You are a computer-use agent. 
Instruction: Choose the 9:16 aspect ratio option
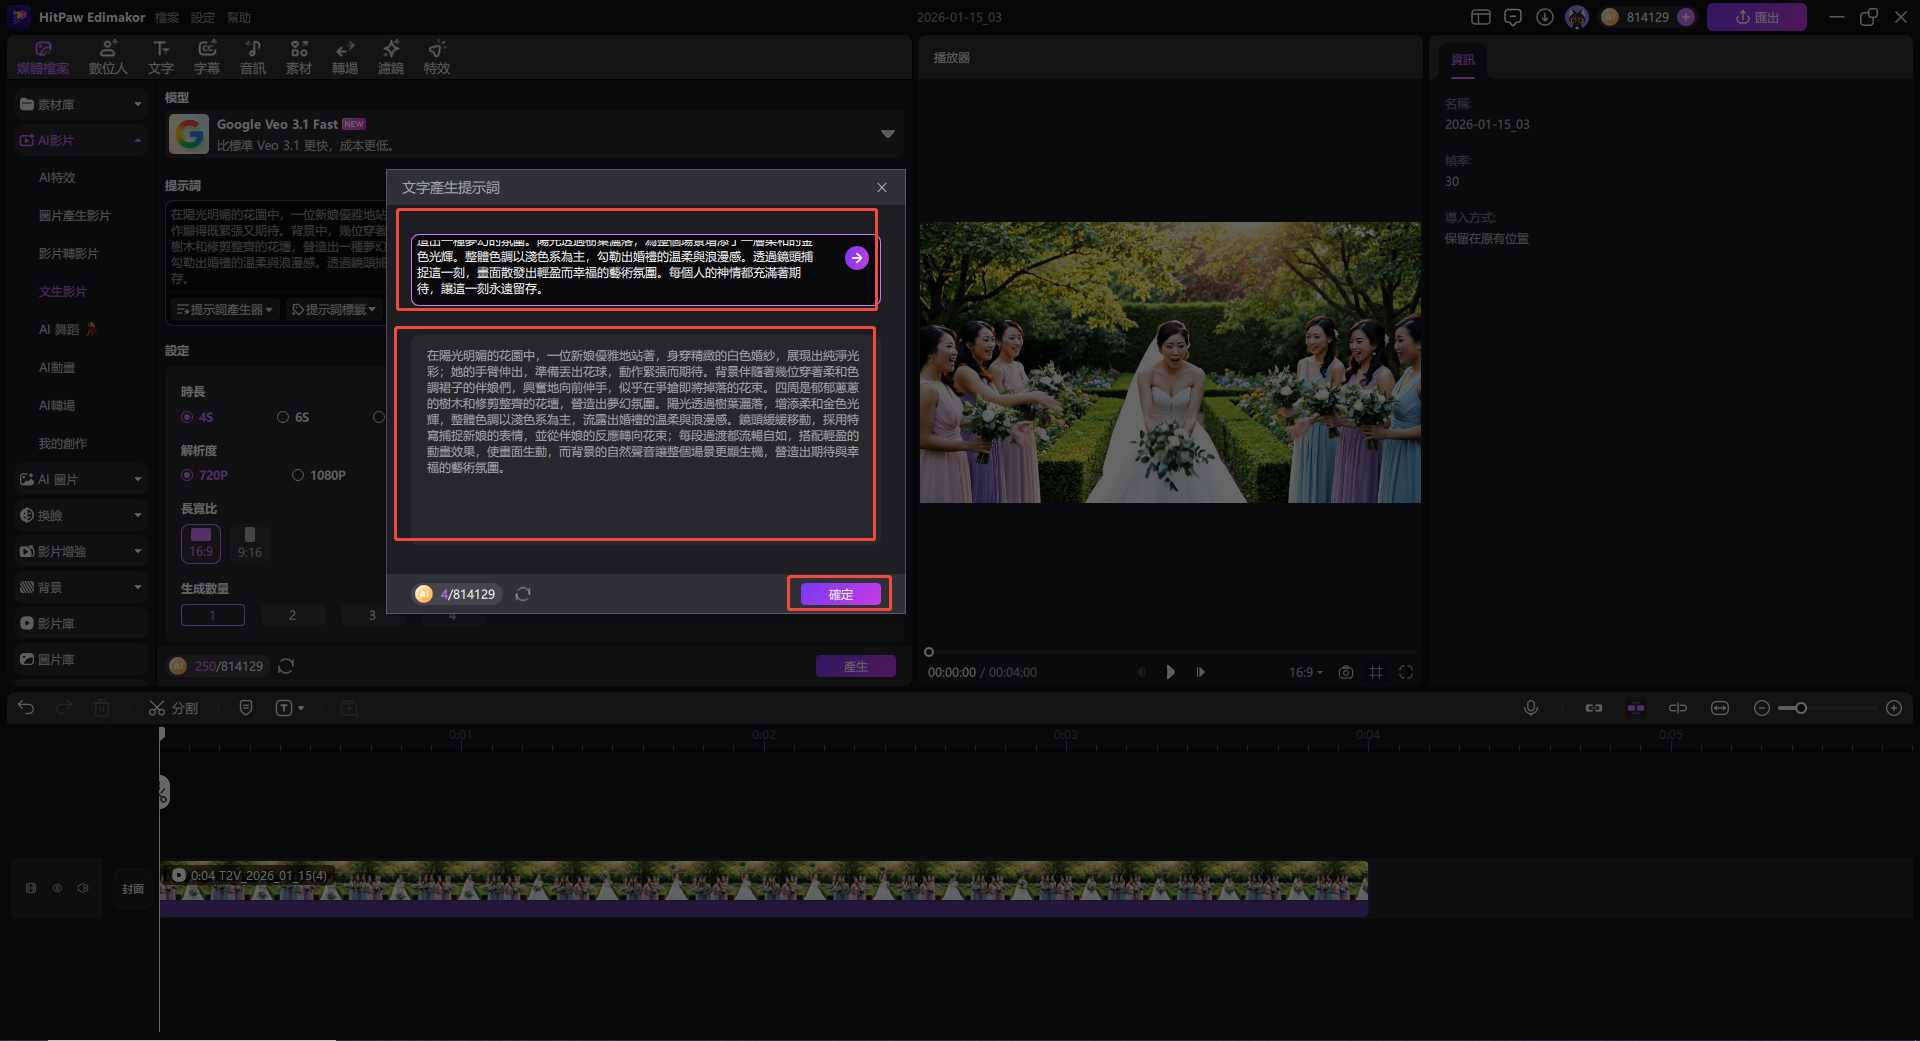(x=250, y=542)
